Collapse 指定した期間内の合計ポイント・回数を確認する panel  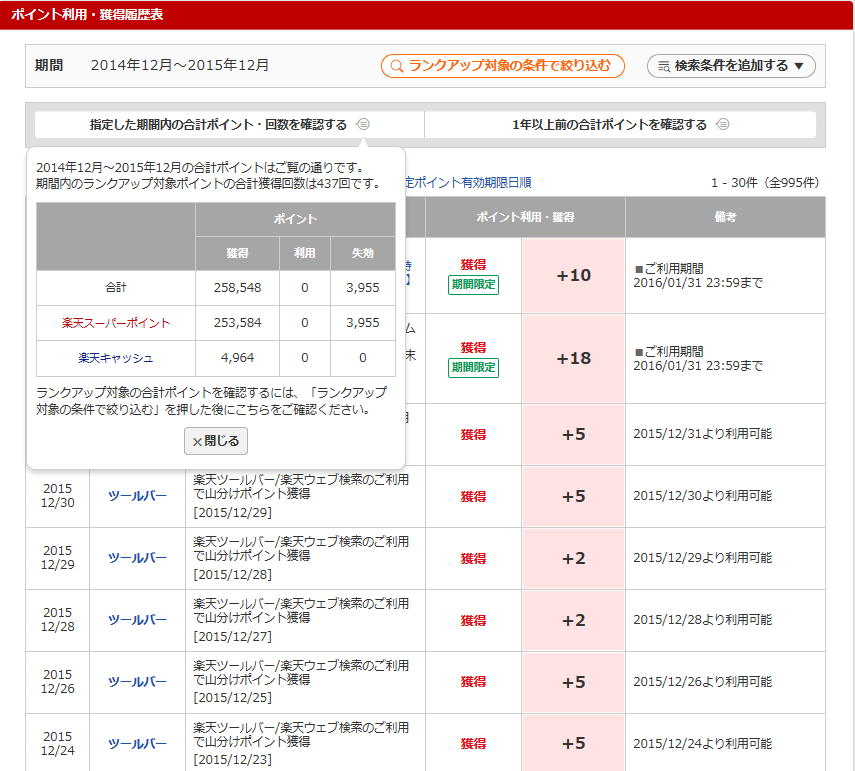230,125
